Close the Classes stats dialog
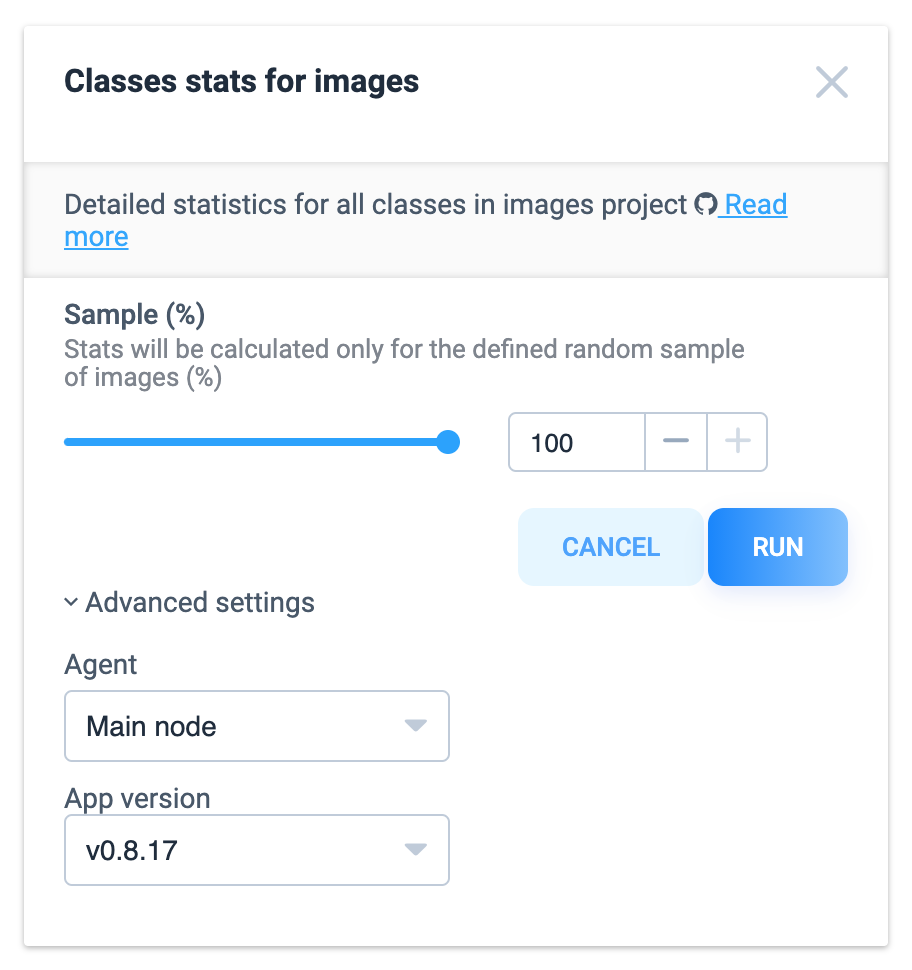This screenshot has height=970, width=912. click(831, 82)
